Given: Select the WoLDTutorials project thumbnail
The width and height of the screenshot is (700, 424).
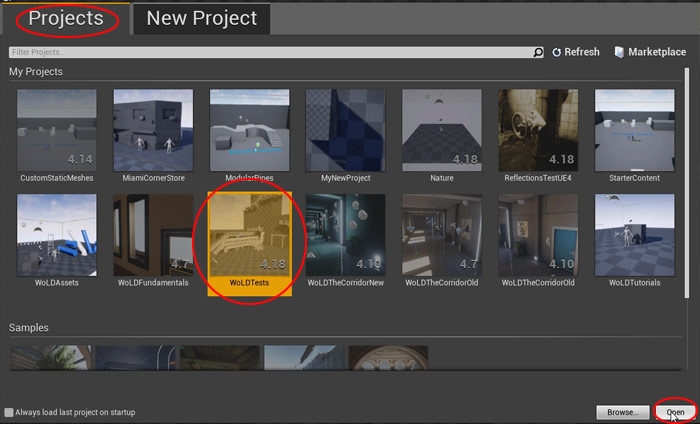Looking at the screenshot, I should 634,234.
